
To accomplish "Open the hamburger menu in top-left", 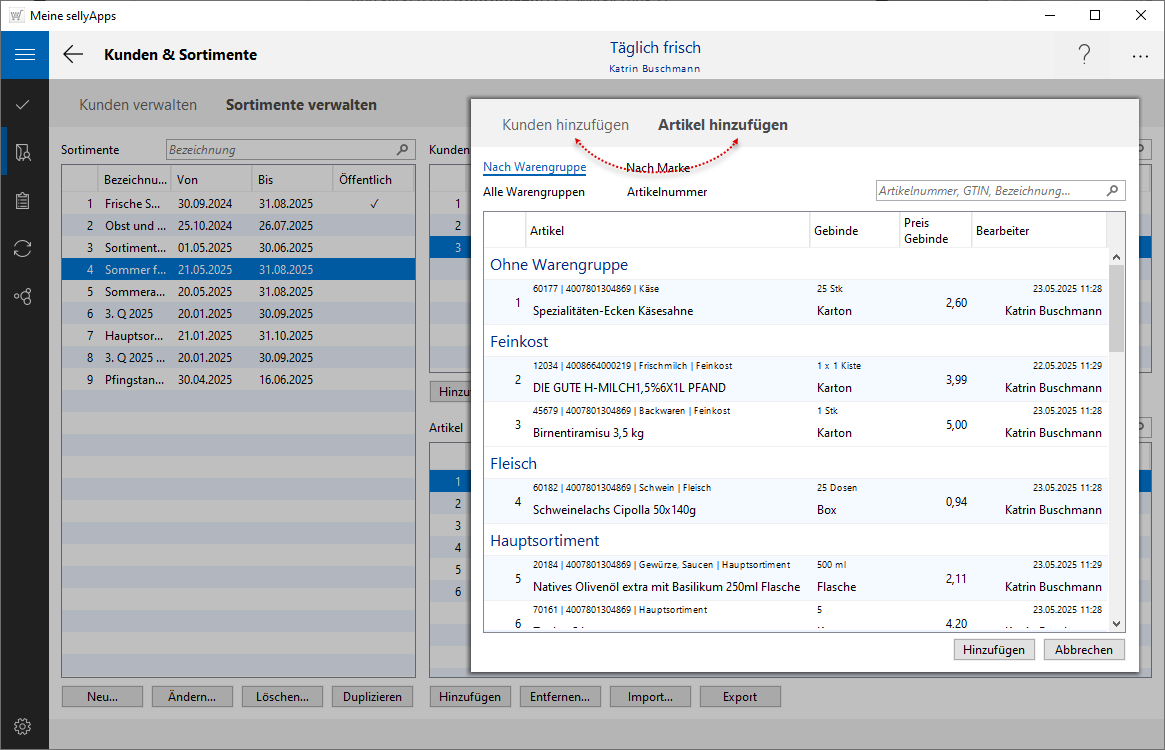I will pos(24,55).
